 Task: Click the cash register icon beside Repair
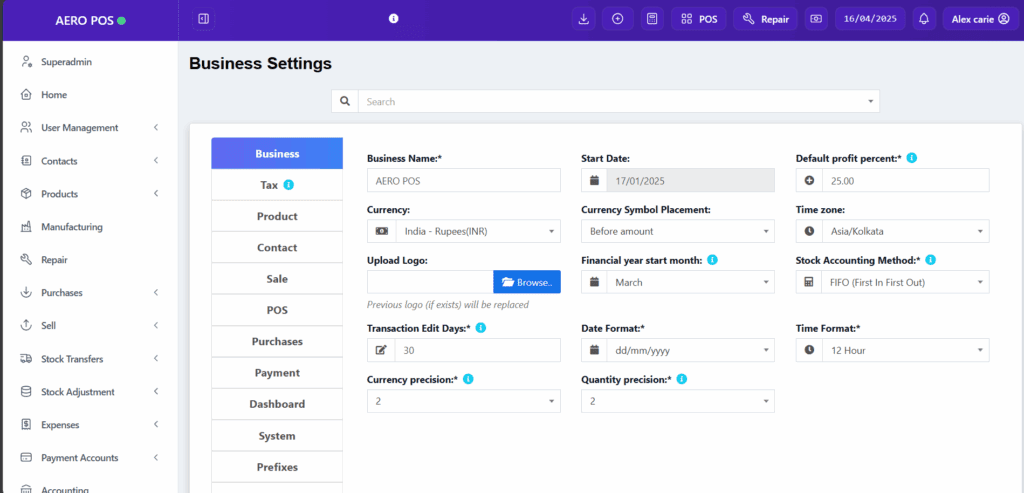pos(817,18)
